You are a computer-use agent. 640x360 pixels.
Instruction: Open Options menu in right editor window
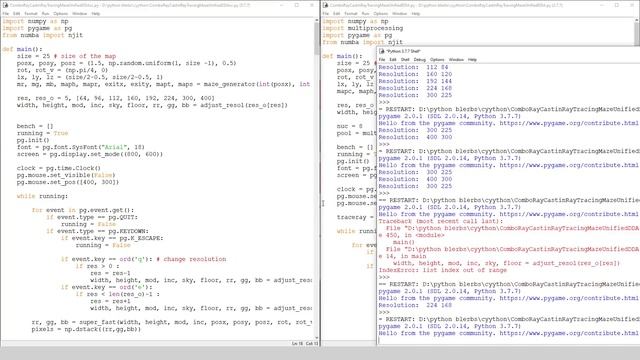click(380, 13)
